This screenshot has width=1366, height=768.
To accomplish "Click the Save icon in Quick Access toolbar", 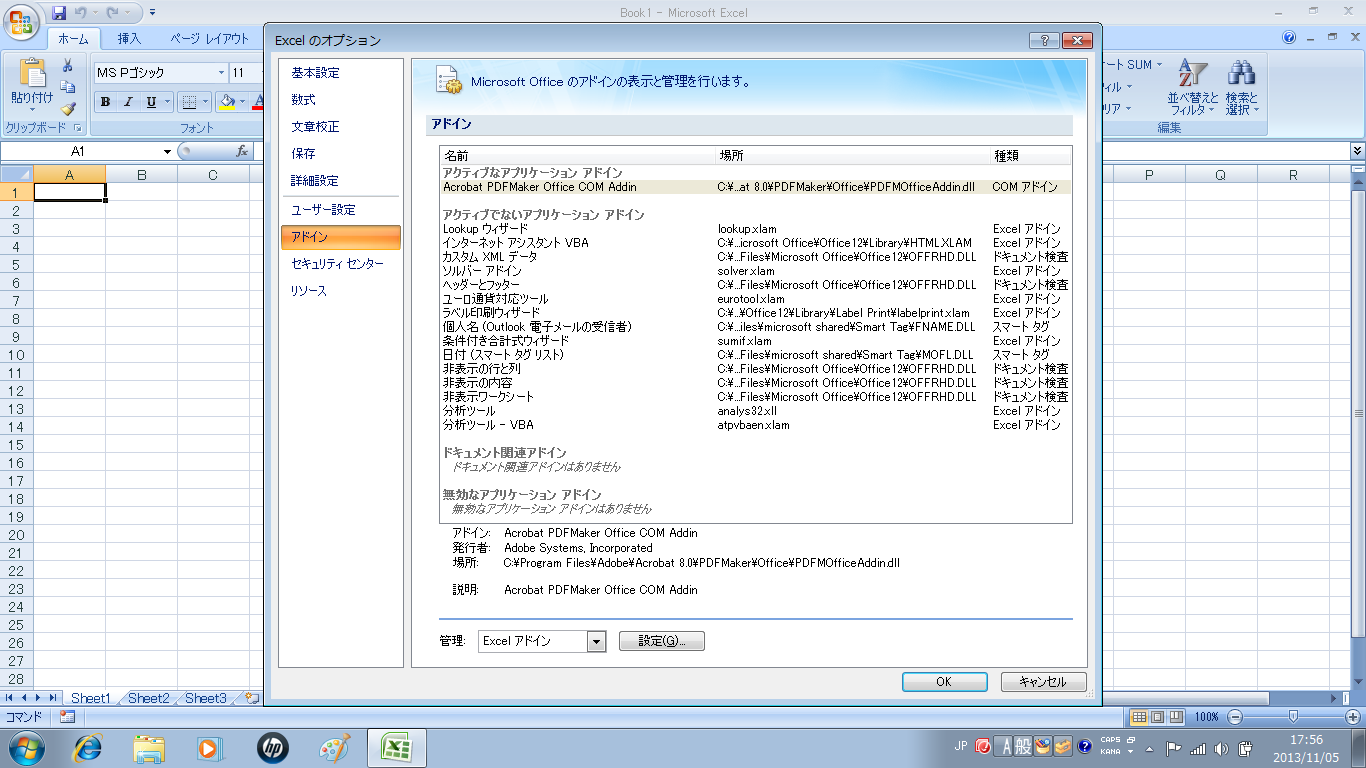I will [59, 13].
